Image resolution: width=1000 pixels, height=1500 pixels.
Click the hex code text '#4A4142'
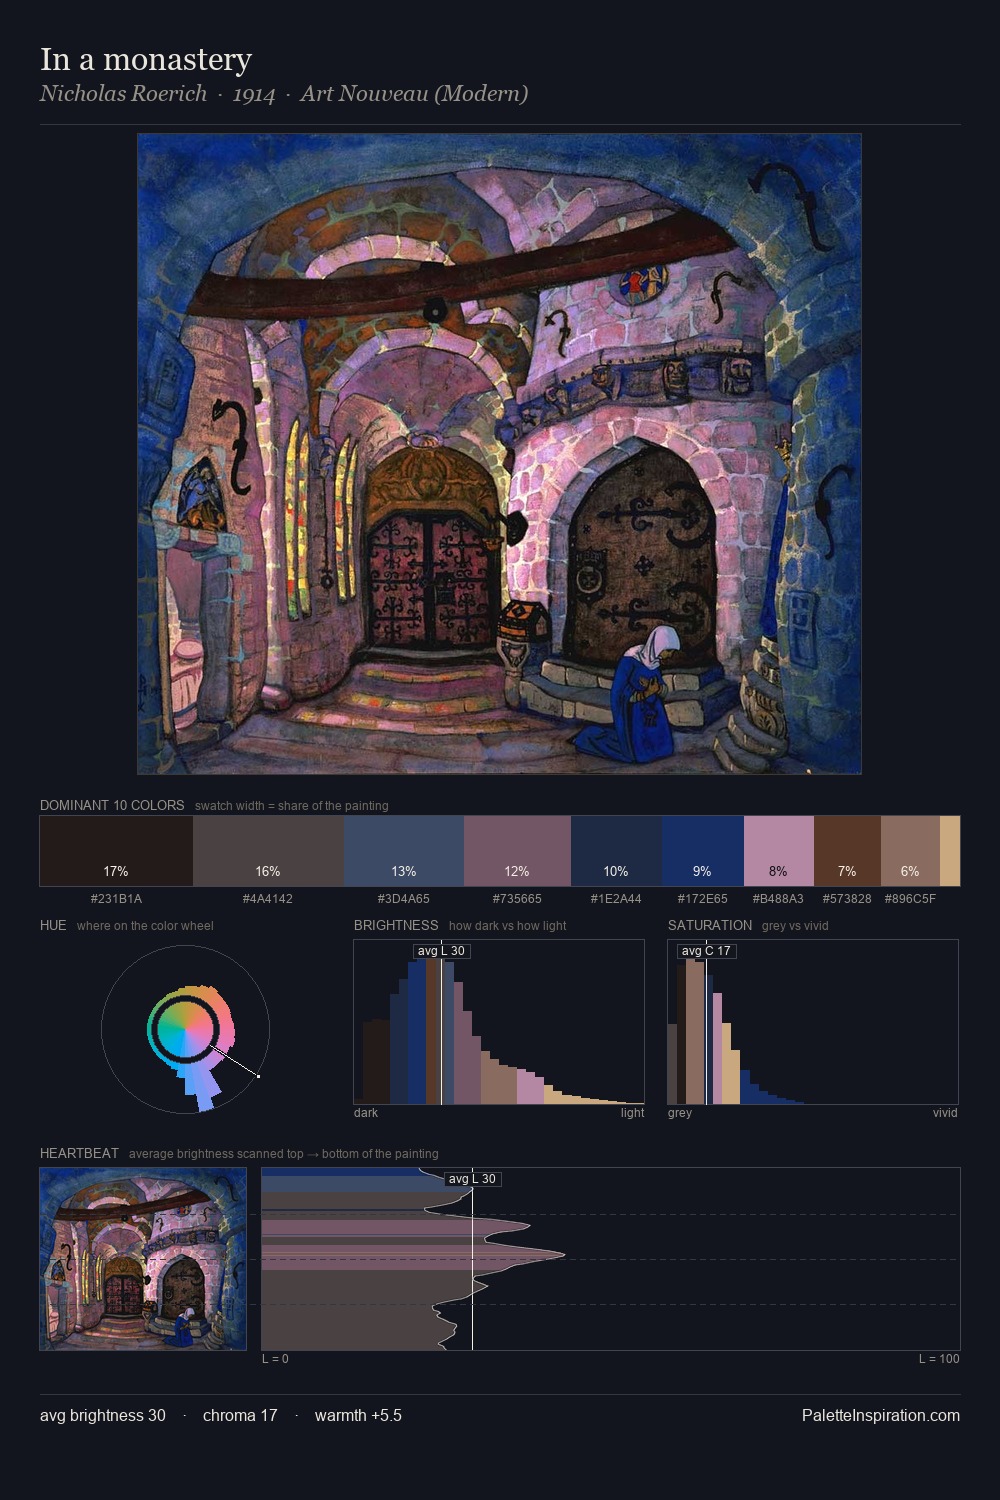pyautogui.click(x=268, y=898)
